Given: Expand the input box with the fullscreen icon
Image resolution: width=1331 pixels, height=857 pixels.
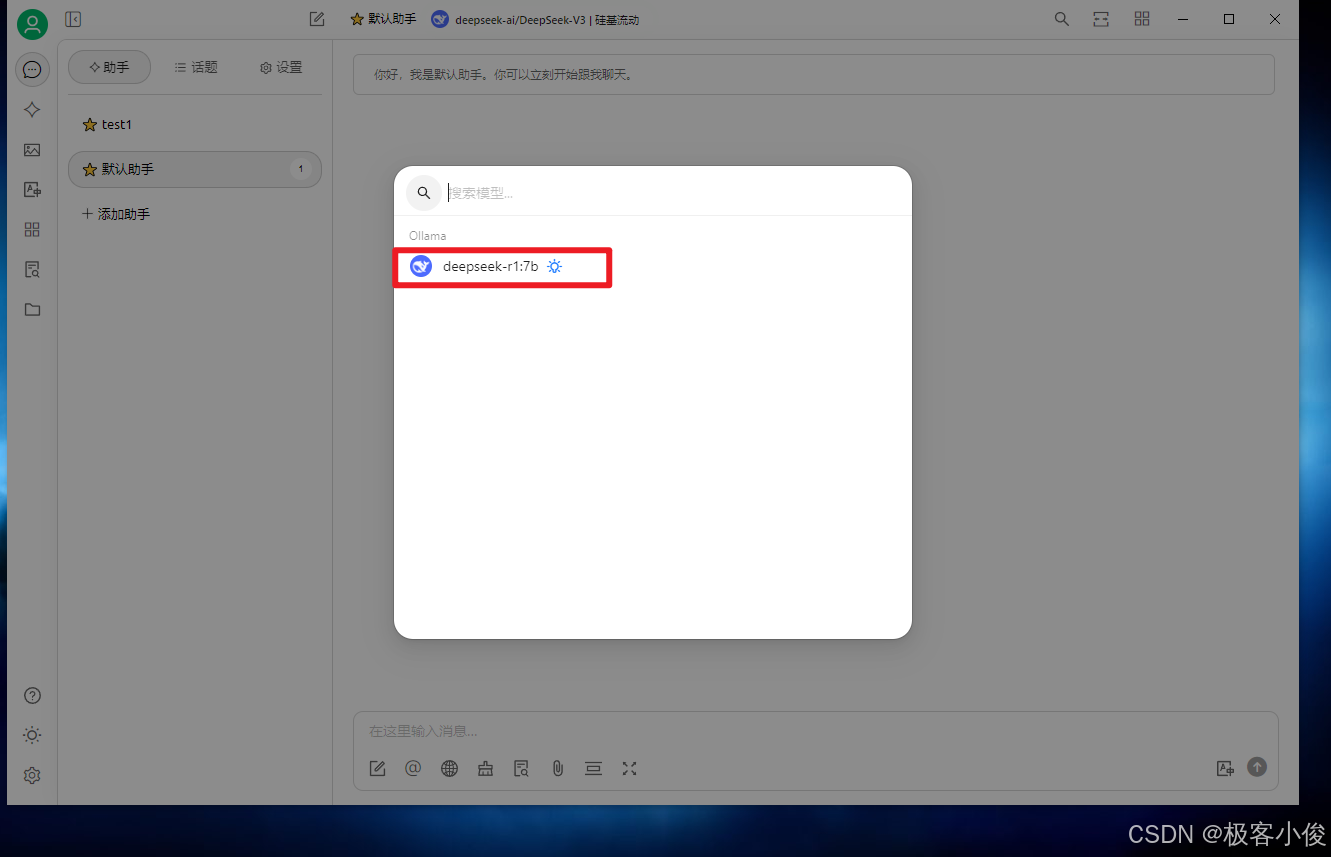Looking at the screenshot, I should [x=629, y=768].
